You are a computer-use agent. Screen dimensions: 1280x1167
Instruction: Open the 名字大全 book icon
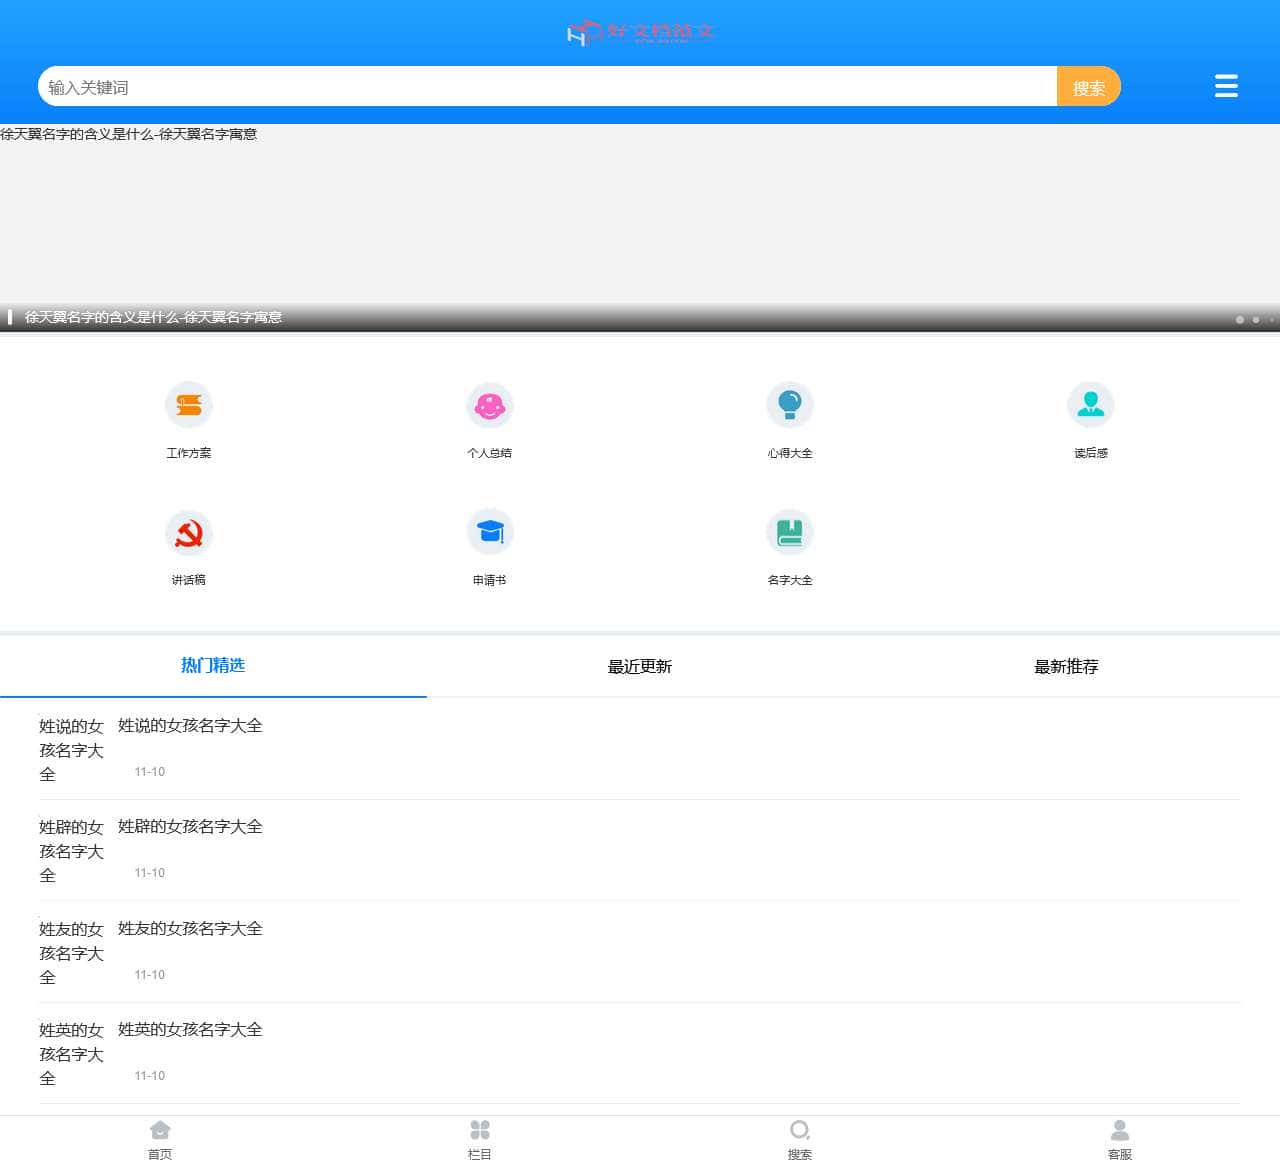click(x=790, y=532)
